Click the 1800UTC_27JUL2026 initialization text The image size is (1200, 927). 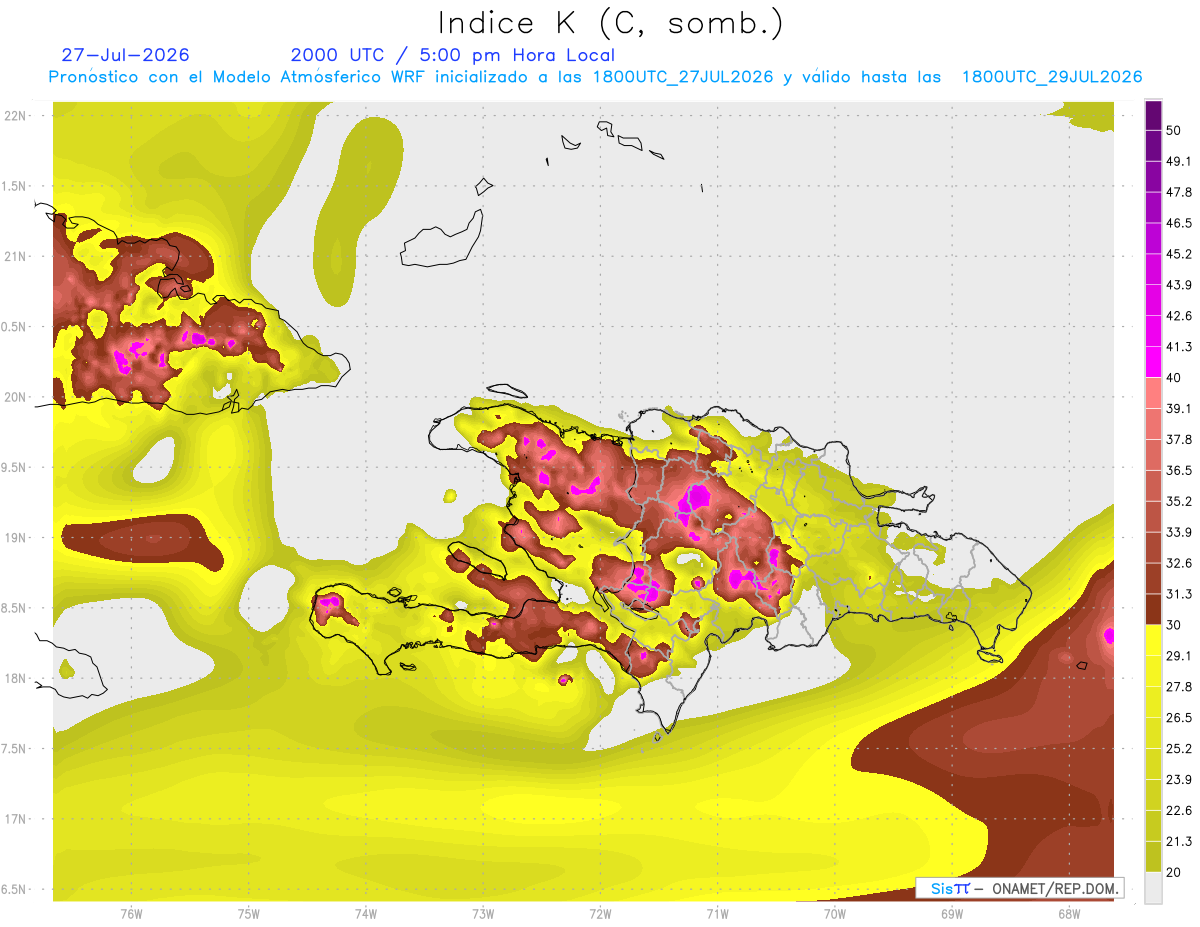point(683,77)
